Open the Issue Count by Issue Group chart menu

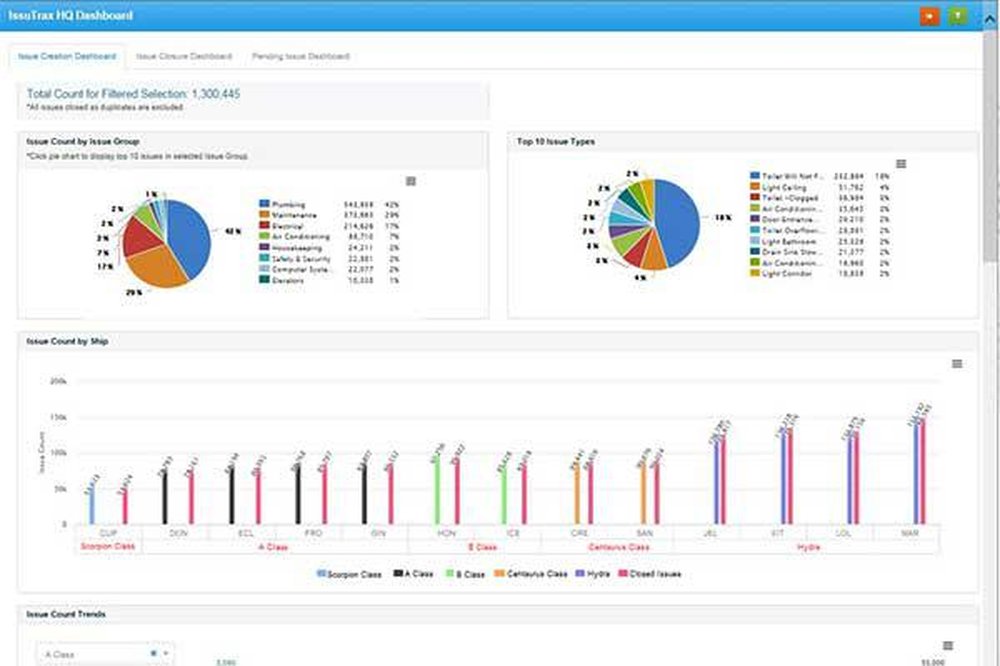[x=411, y=182]
